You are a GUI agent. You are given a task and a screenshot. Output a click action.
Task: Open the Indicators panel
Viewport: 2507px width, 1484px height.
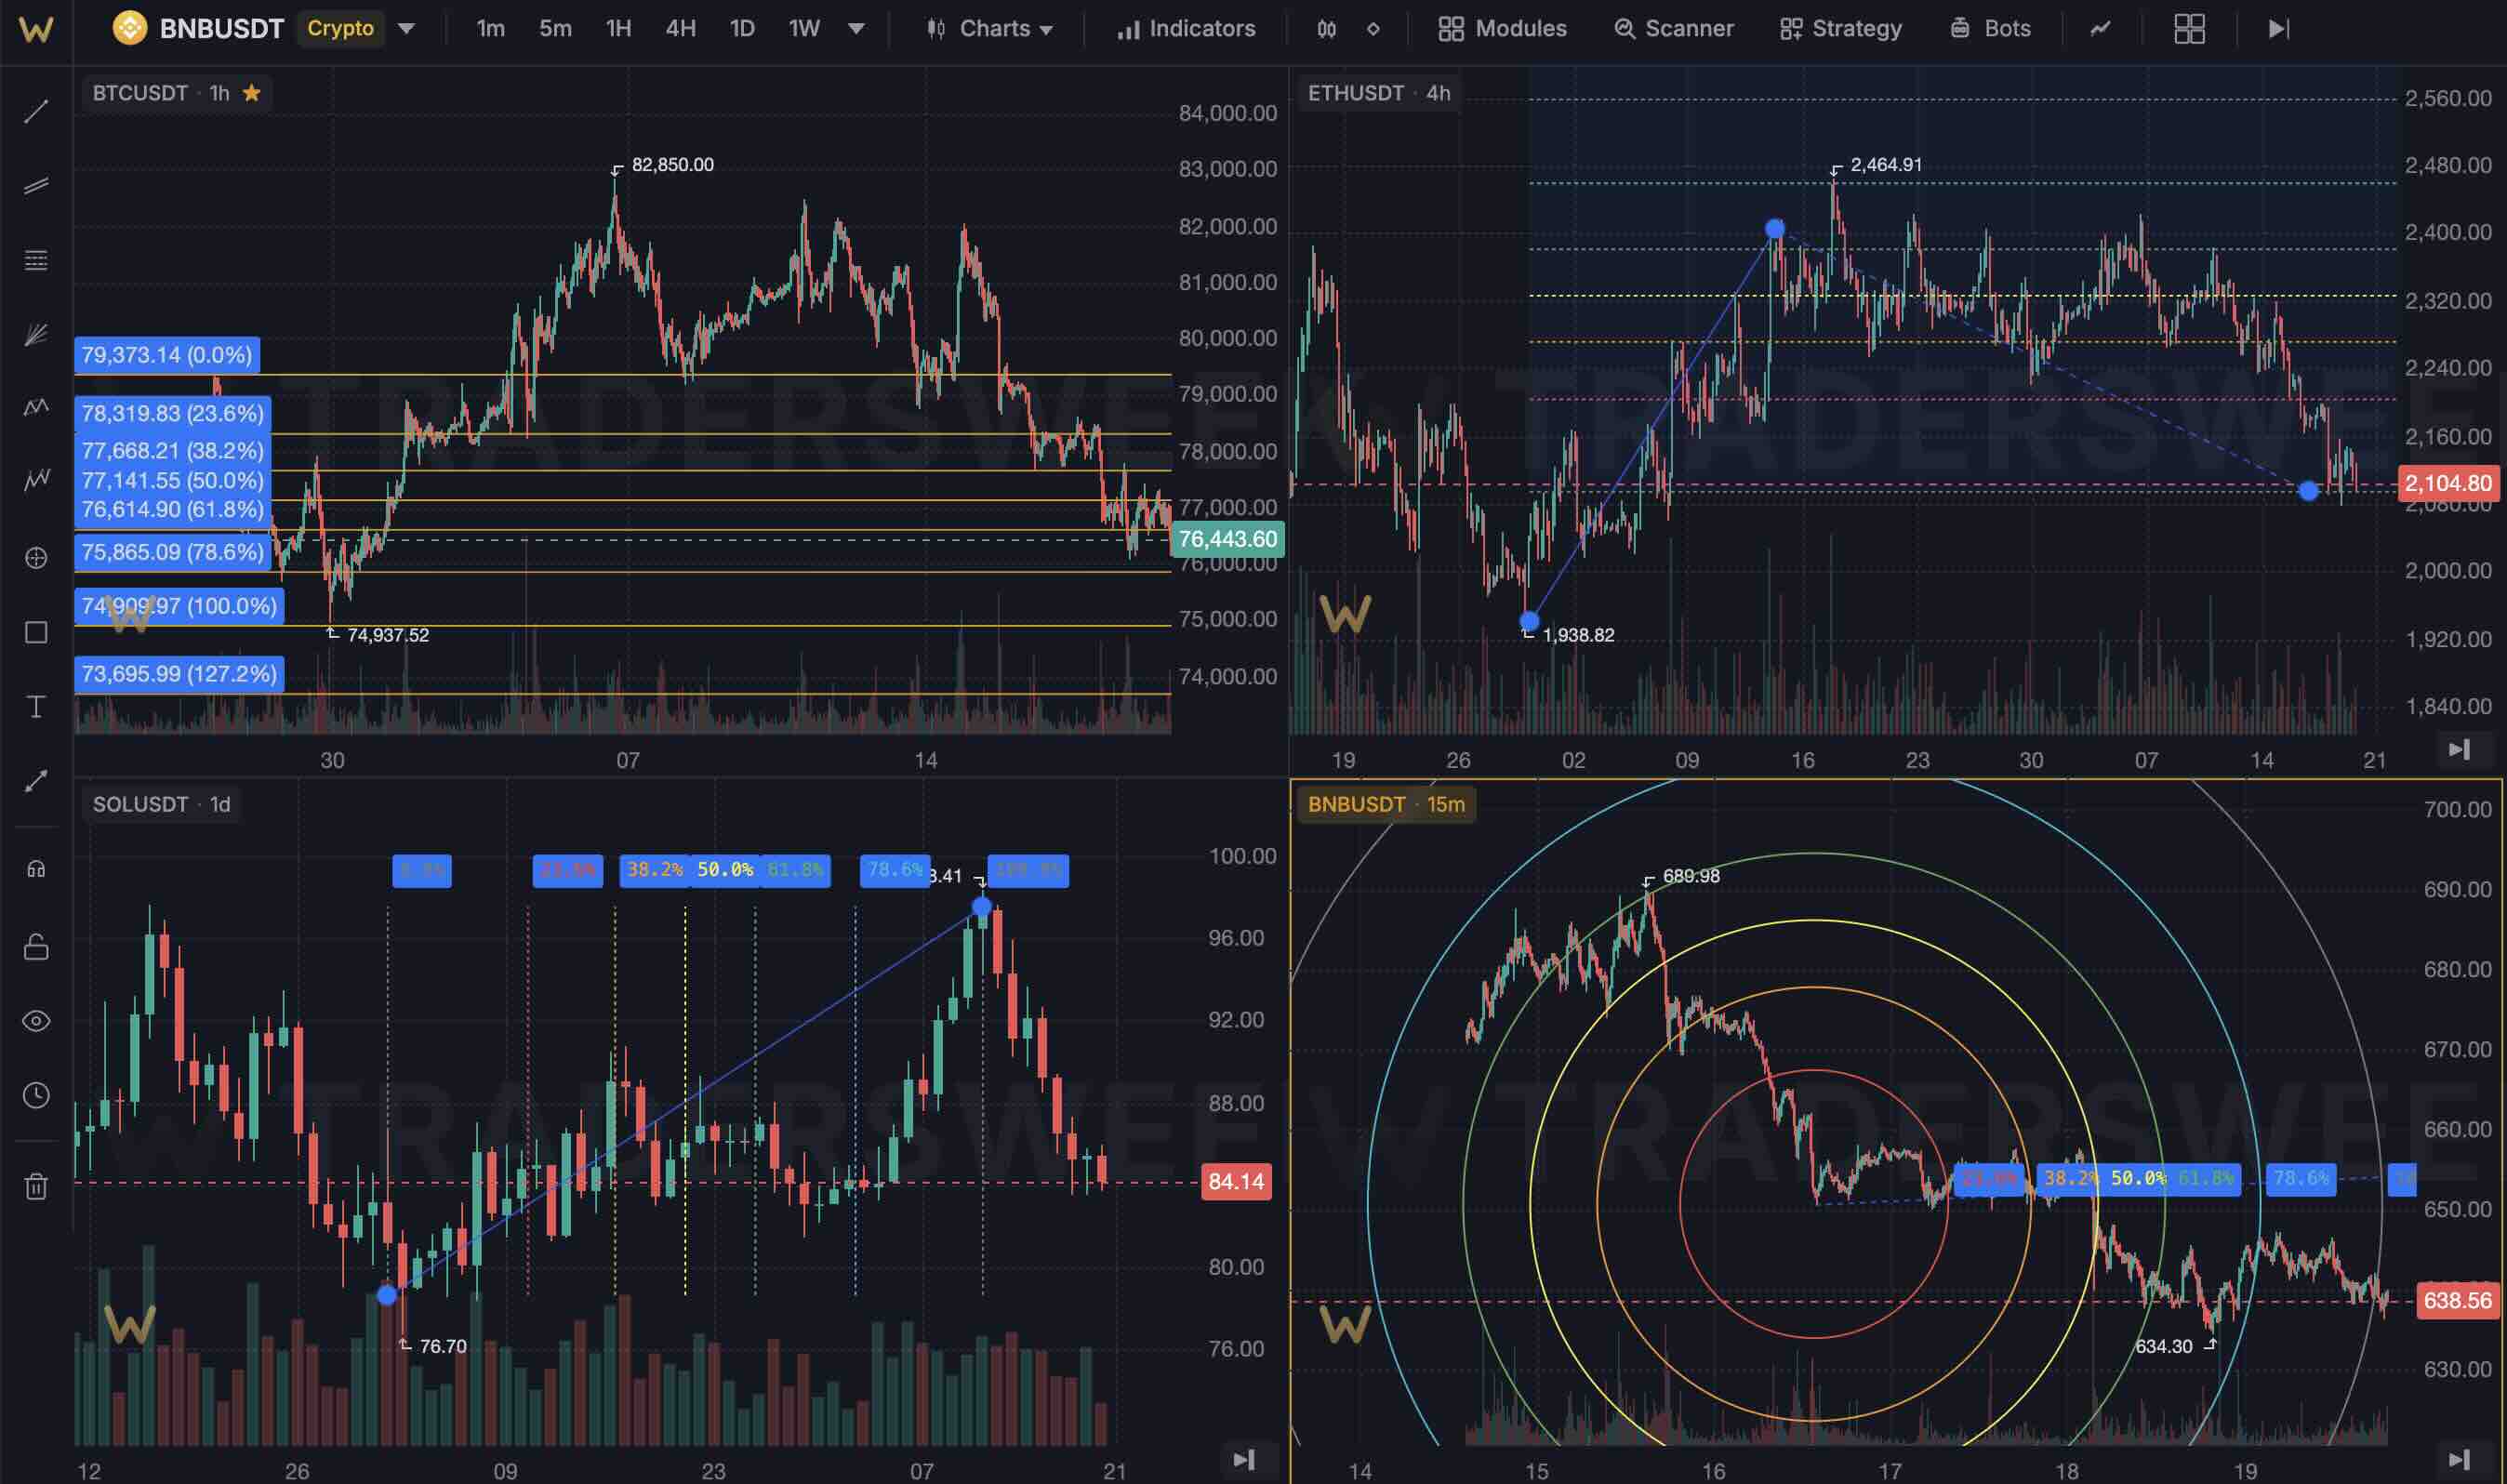tap(1186, 29)
